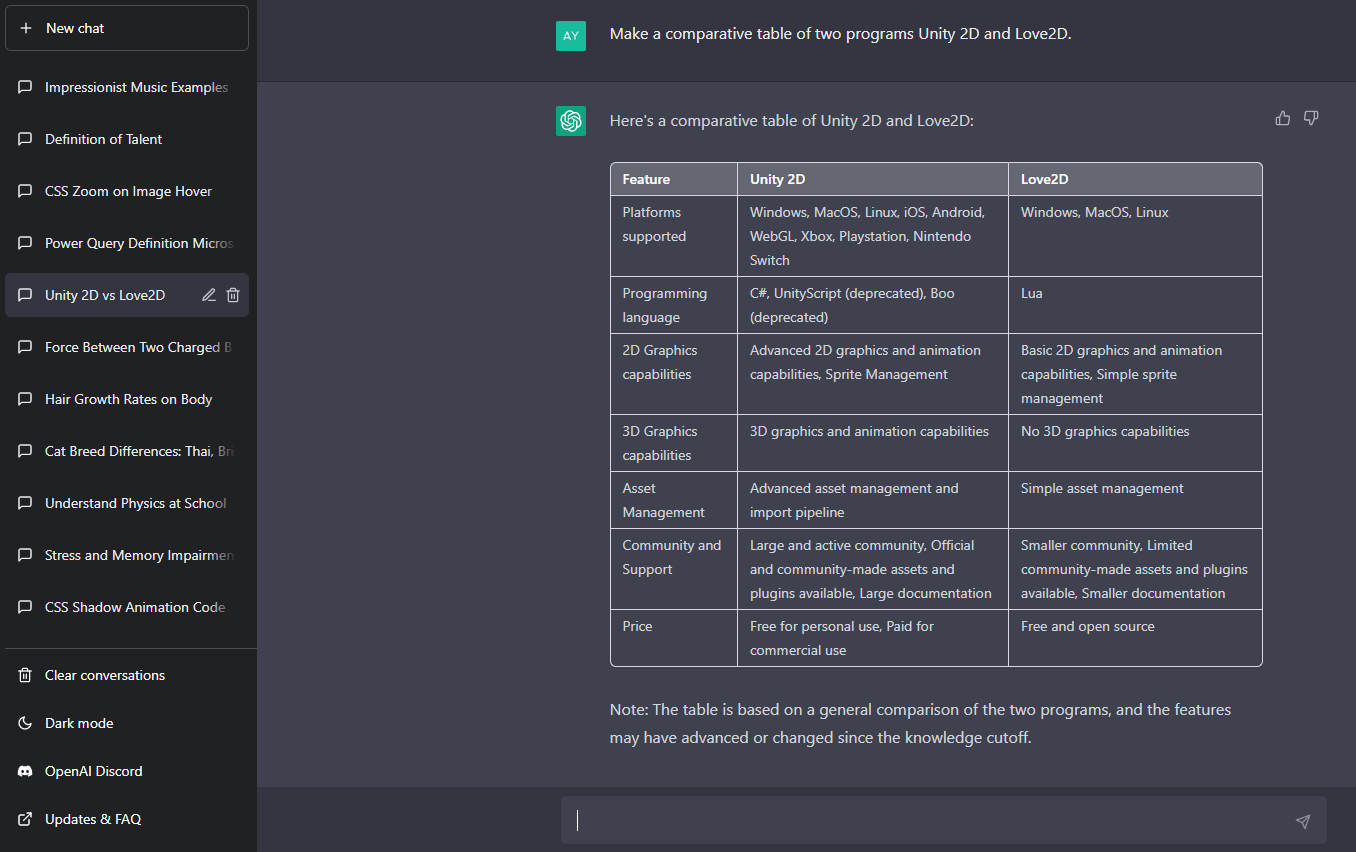The height and width of the screenshot is (852, 1356).
Task: Open the Force Between Two Charged chat
Action: tap(127, 347)
